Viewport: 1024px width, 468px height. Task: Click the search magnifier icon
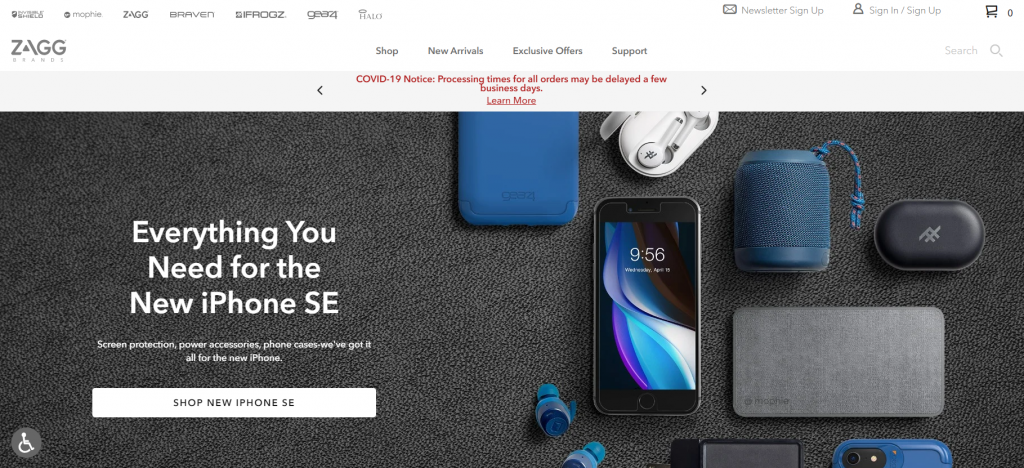(996, 50)
